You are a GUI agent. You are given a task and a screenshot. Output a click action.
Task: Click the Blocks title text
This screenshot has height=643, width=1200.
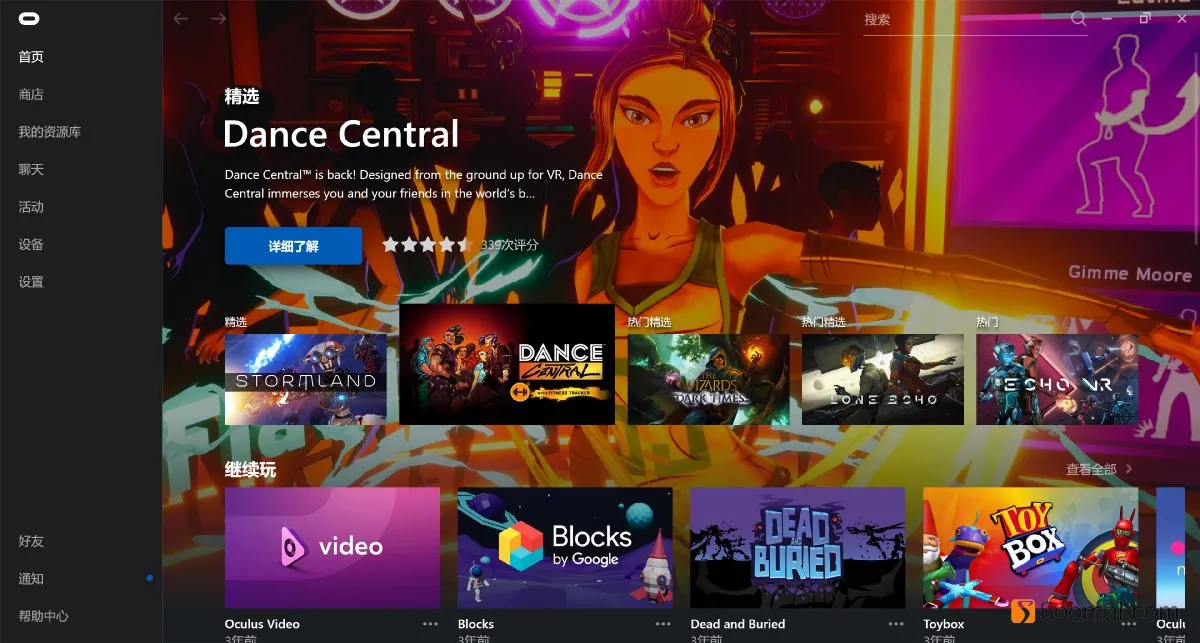tap(476, 624)
